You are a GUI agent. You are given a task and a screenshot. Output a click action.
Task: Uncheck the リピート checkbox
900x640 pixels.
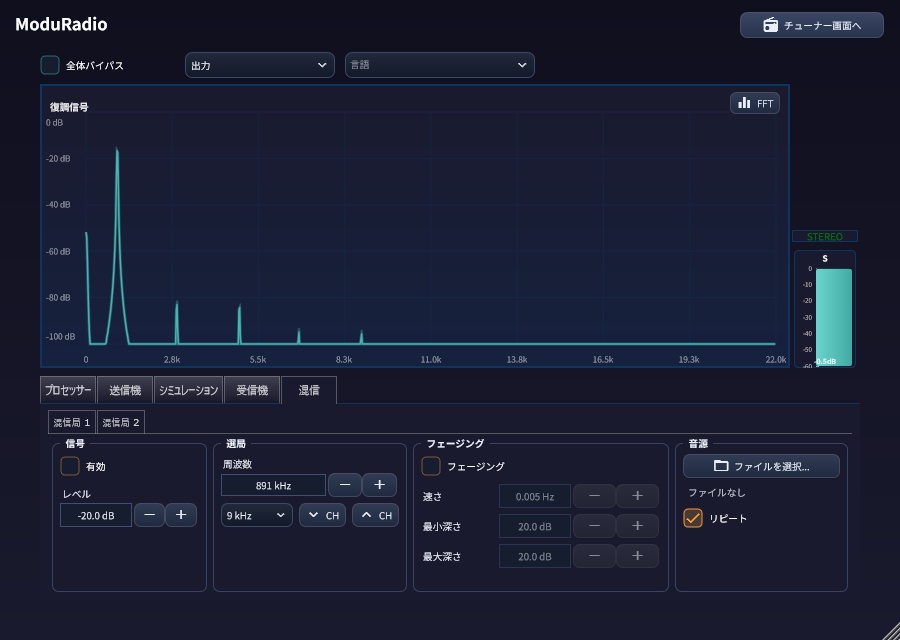(693, 518)
